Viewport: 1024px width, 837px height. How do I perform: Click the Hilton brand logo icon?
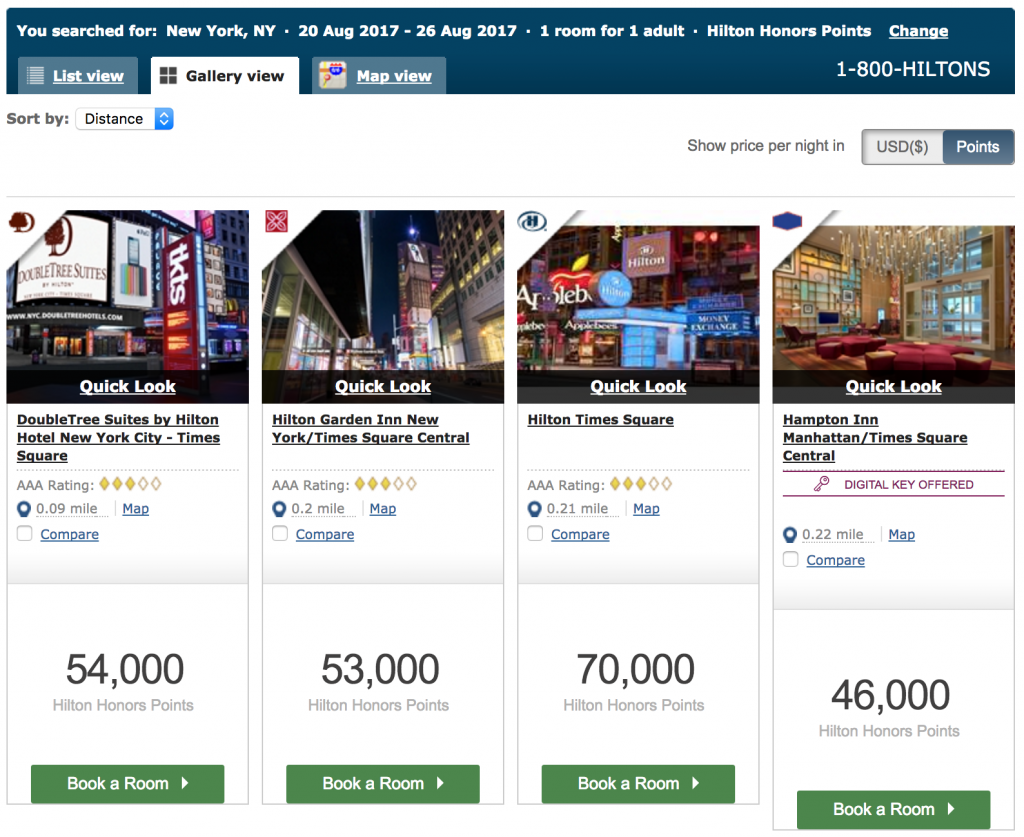532,222
